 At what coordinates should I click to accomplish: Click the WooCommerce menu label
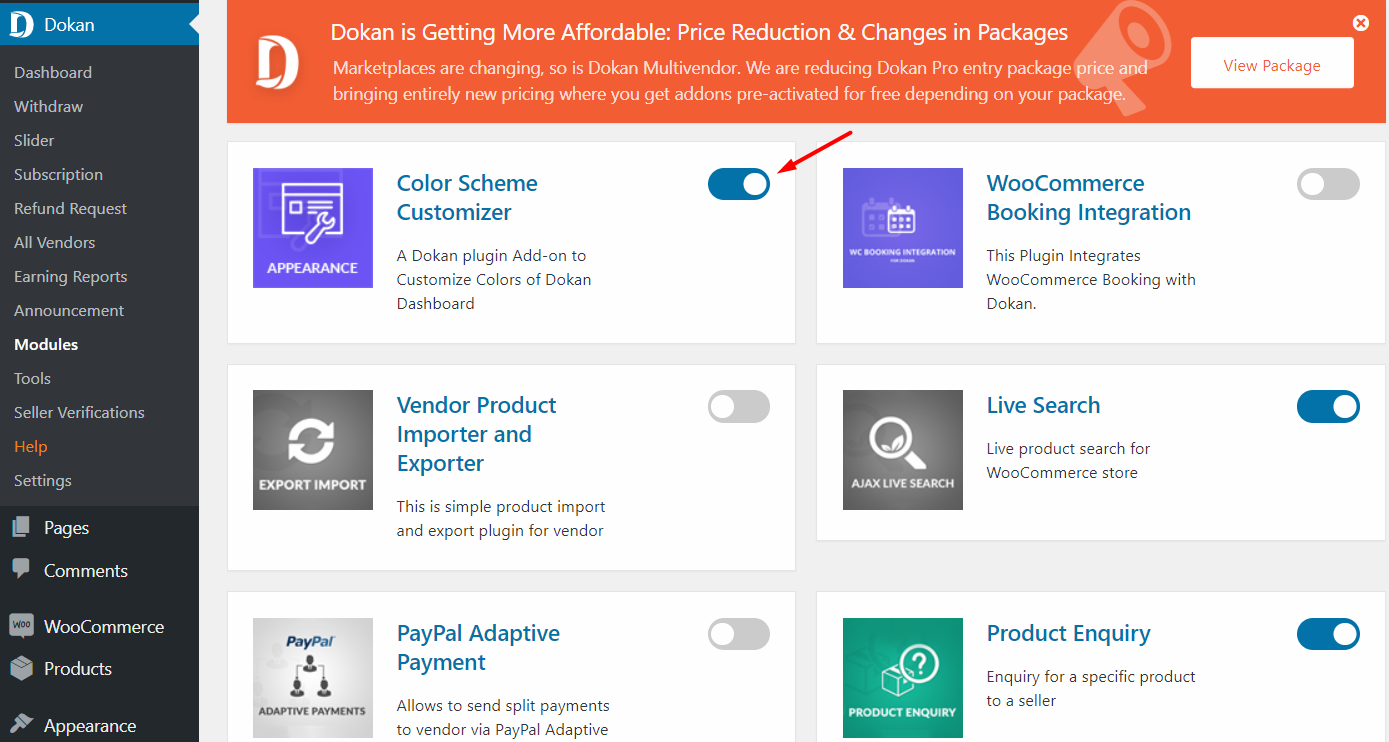(x=104, y=626)
